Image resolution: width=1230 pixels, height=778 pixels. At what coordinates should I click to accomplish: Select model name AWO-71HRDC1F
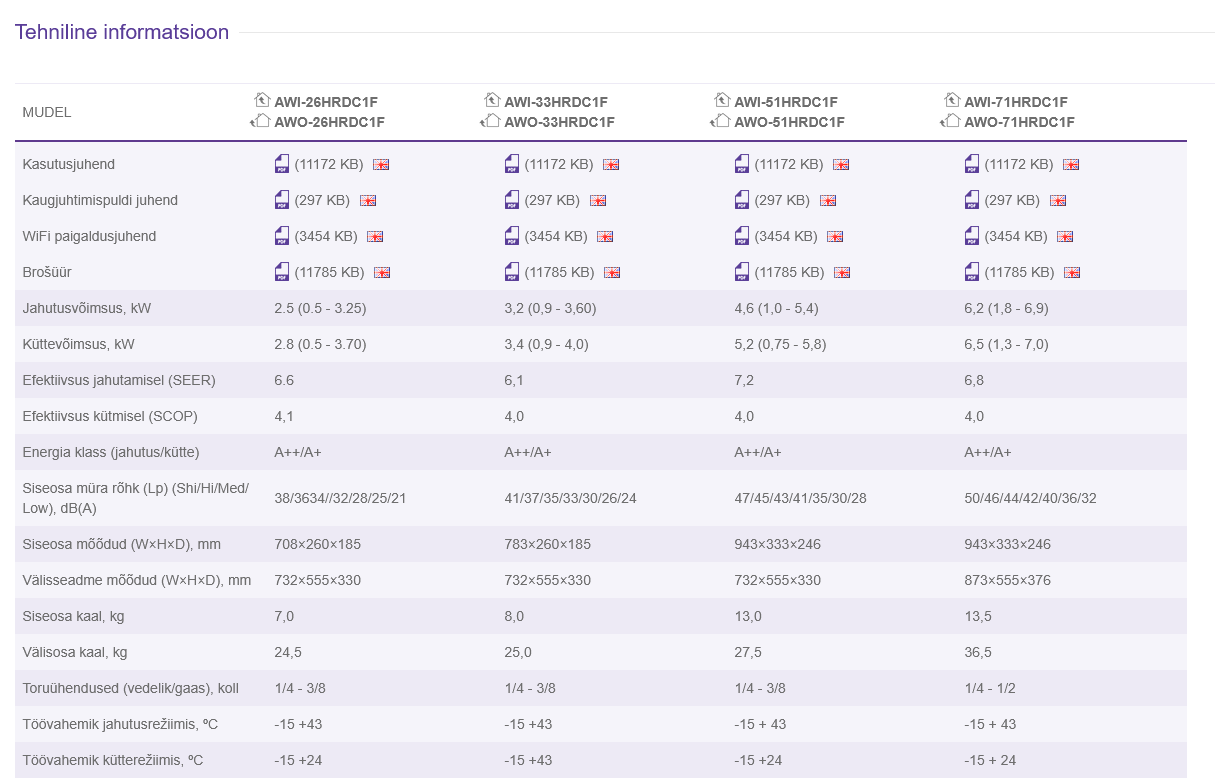[x=1019, y=122]
